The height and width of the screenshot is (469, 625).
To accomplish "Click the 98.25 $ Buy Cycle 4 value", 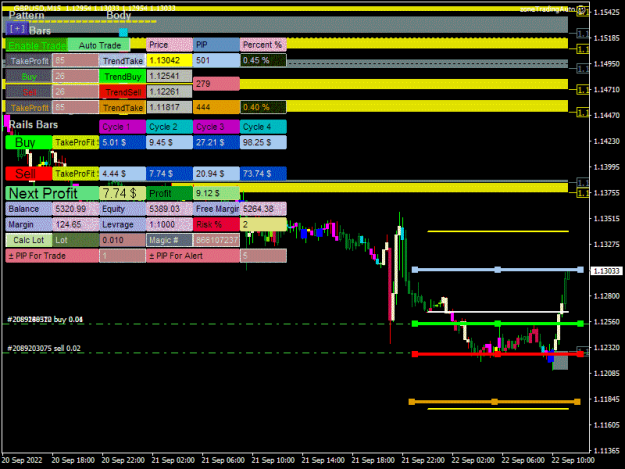I will (x=263, y=142).
